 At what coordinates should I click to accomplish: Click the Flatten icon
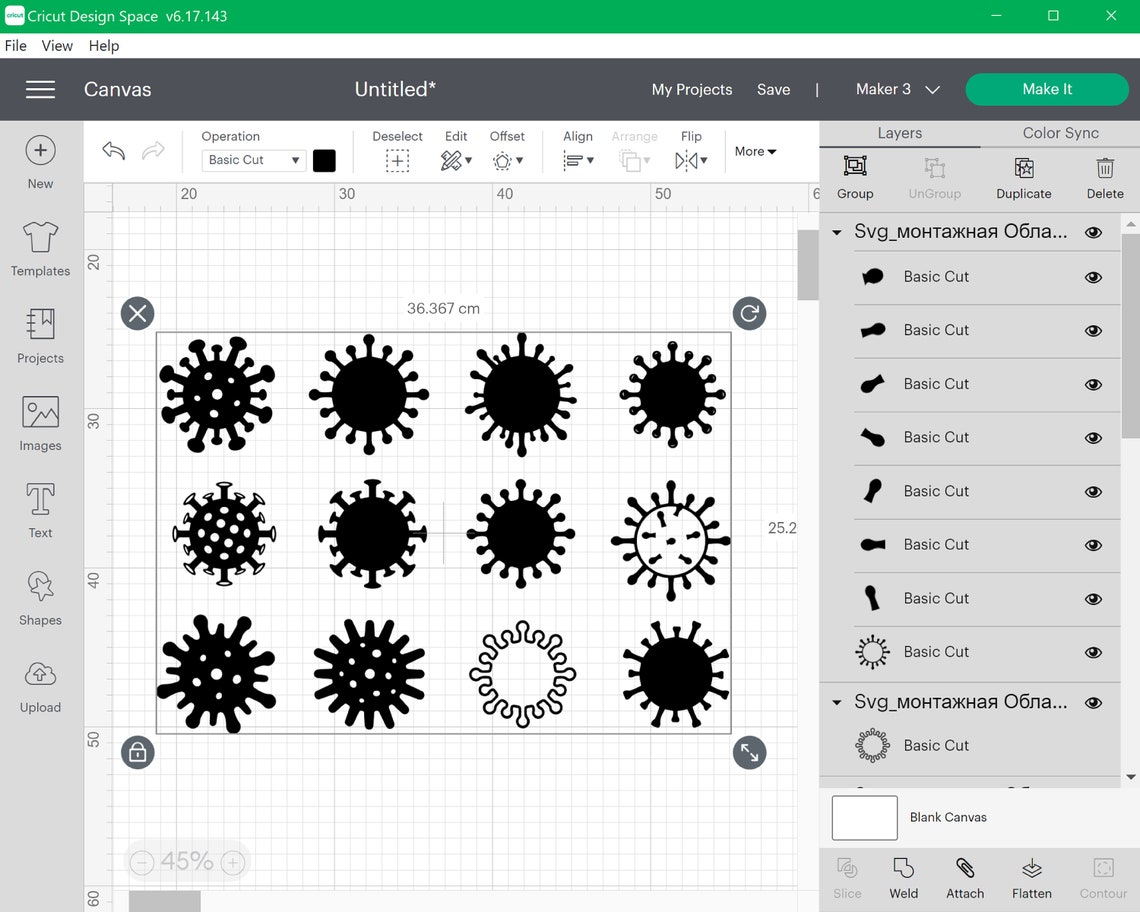click(1031, 877)
